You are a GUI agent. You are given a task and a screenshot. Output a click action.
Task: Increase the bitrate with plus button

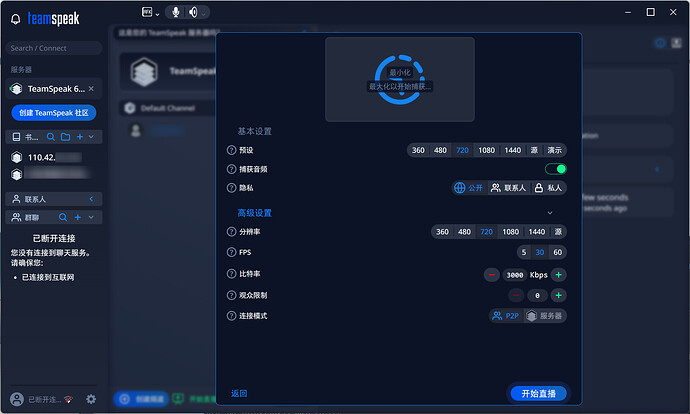[x=558, y=275]
